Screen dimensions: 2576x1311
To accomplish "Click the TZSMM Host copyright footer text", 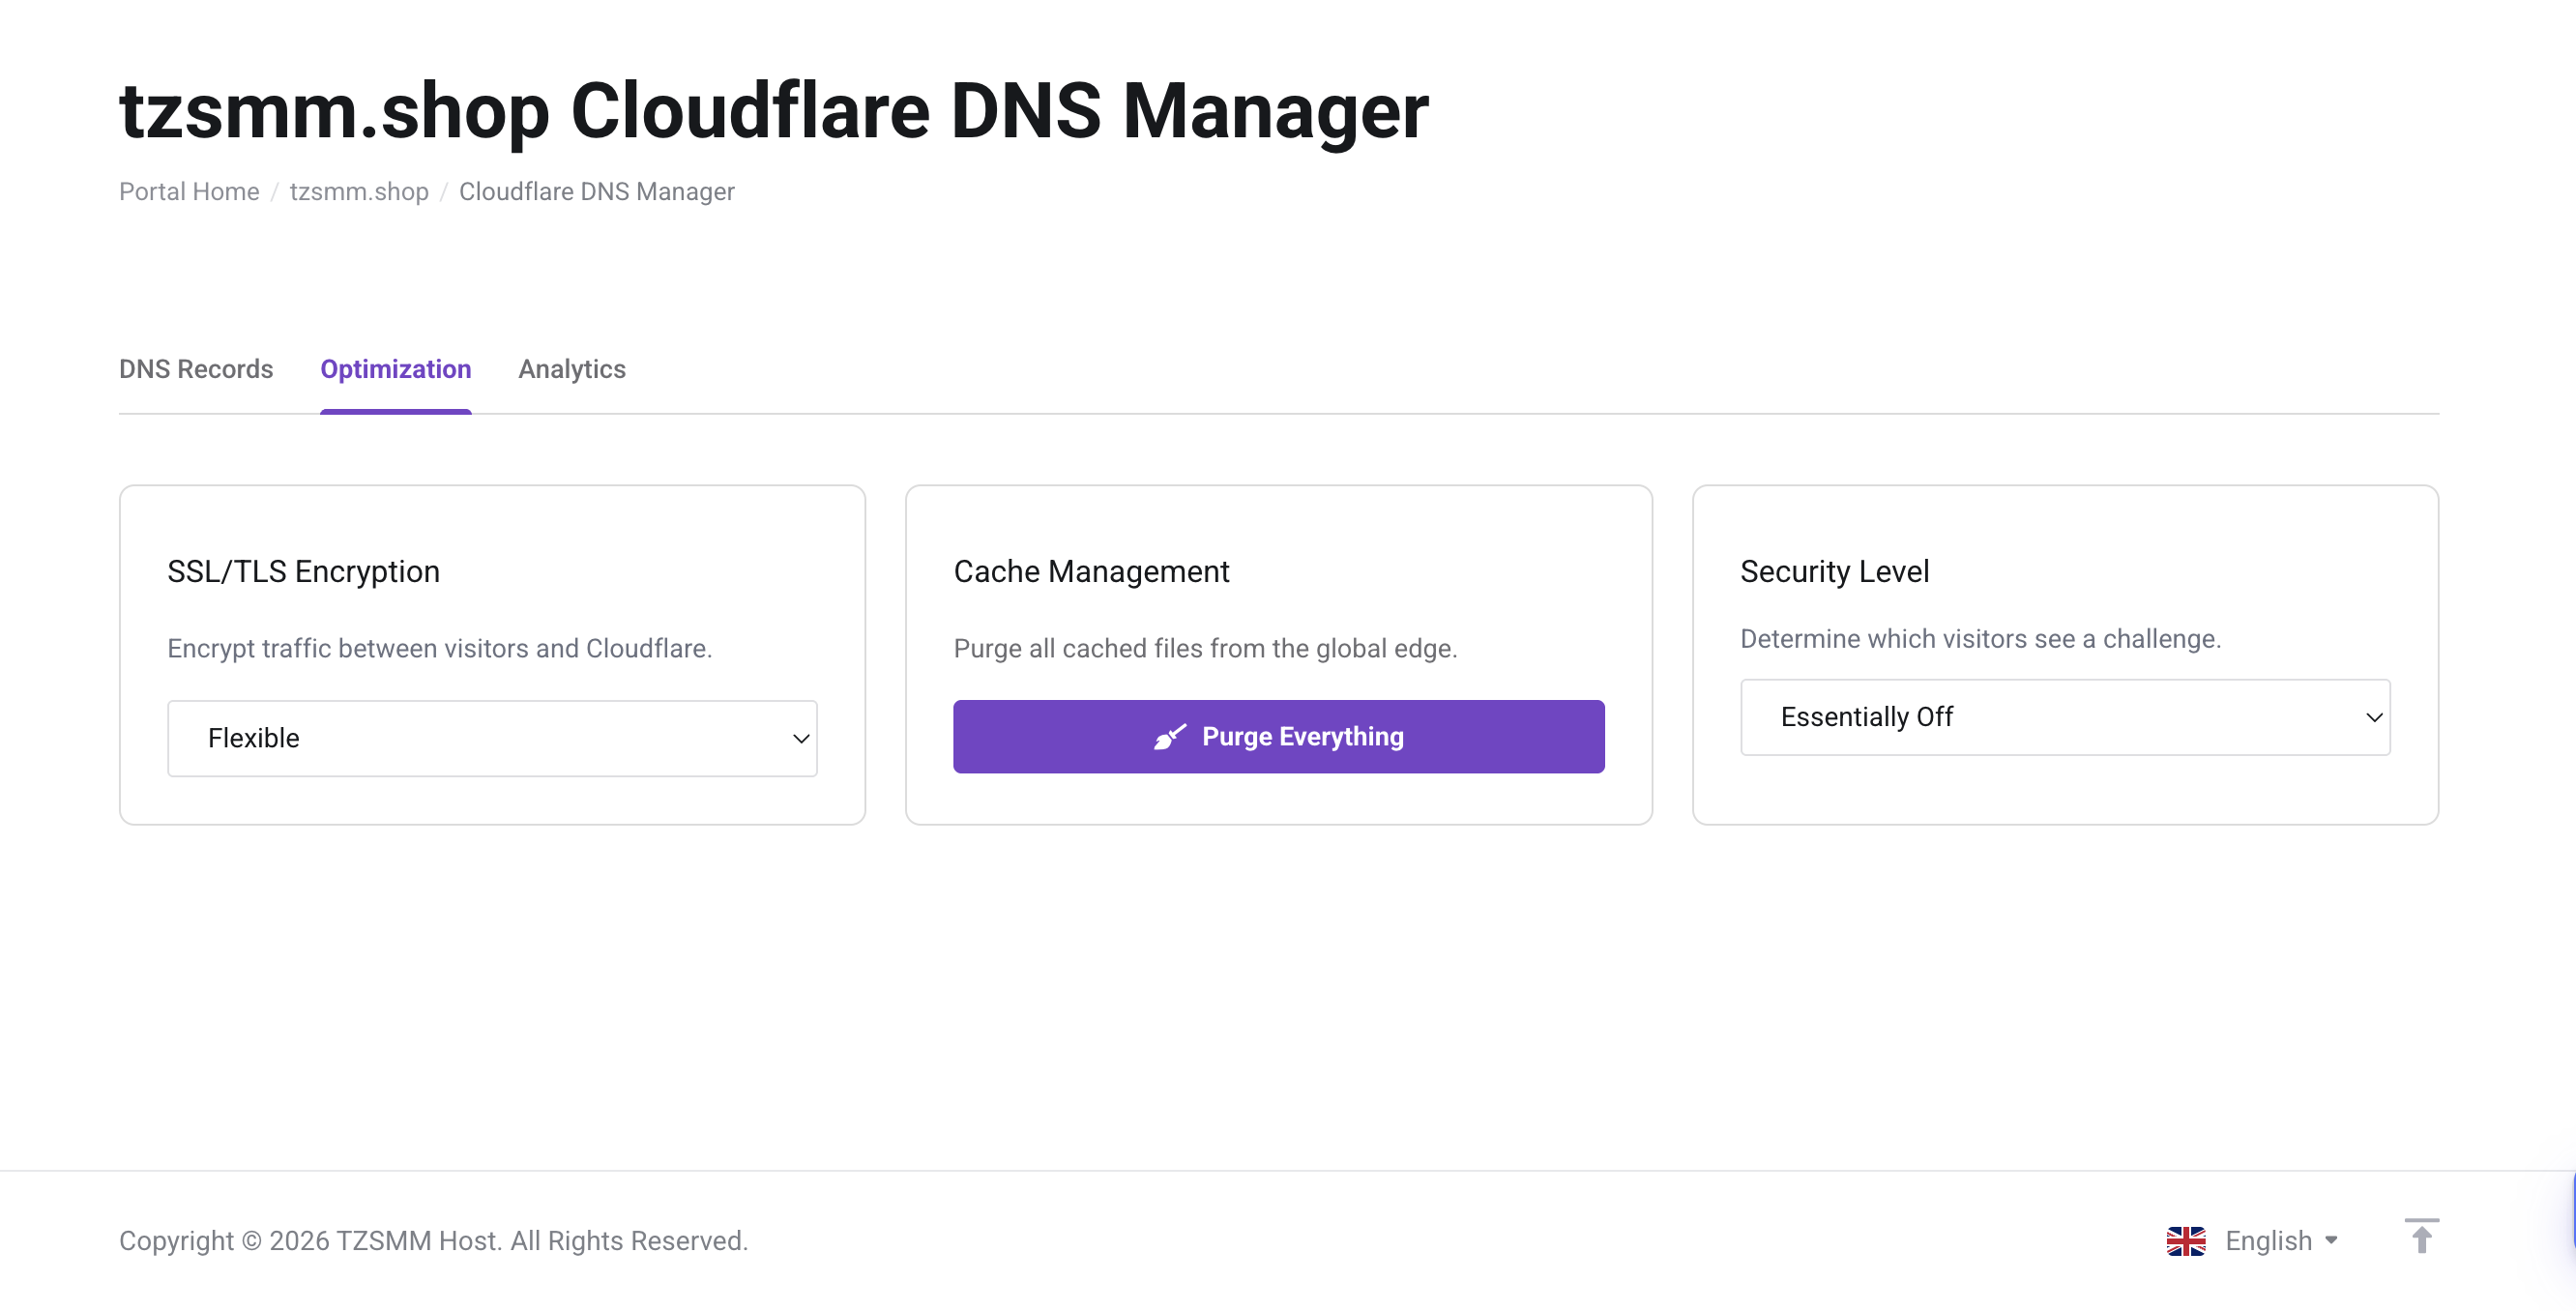I will (433, 1241).
